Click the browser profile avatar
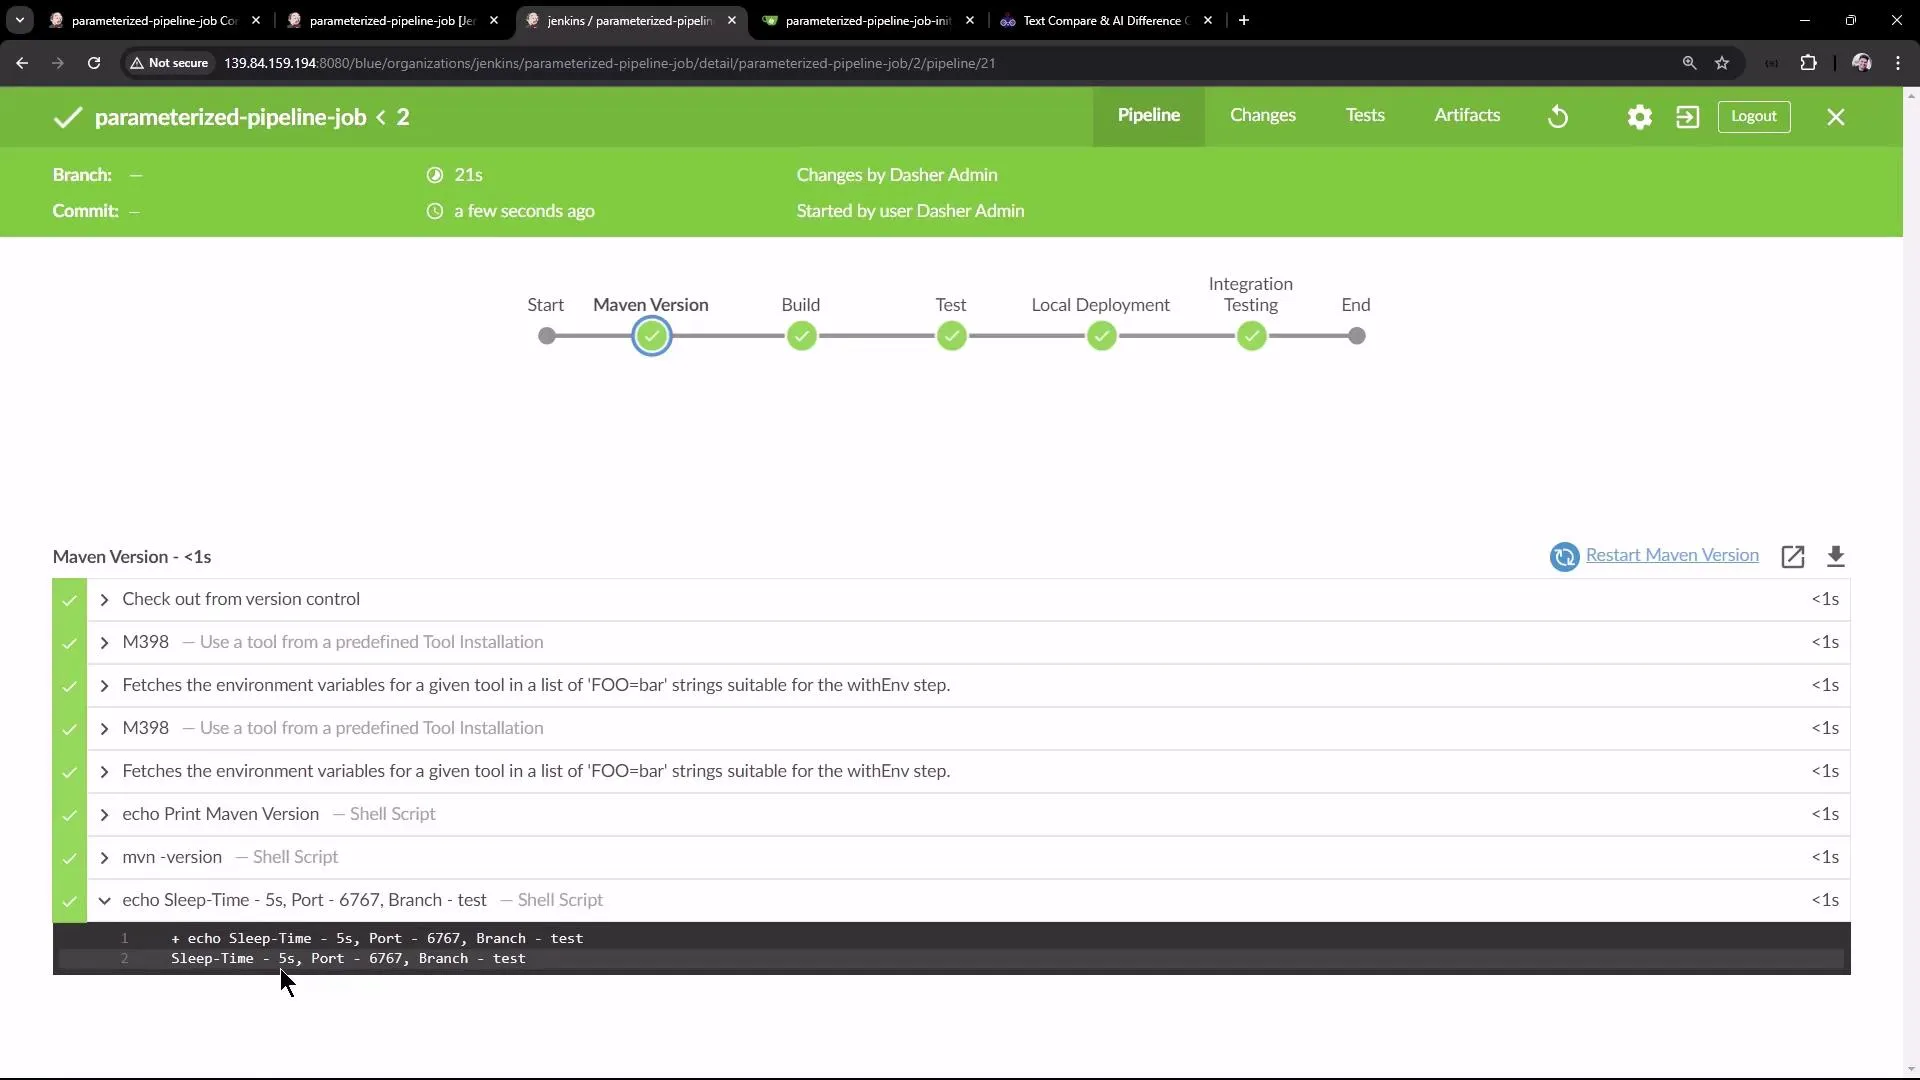Image resolution: width=1920 pixels, height=1080 pixels. pos(1861,62)
